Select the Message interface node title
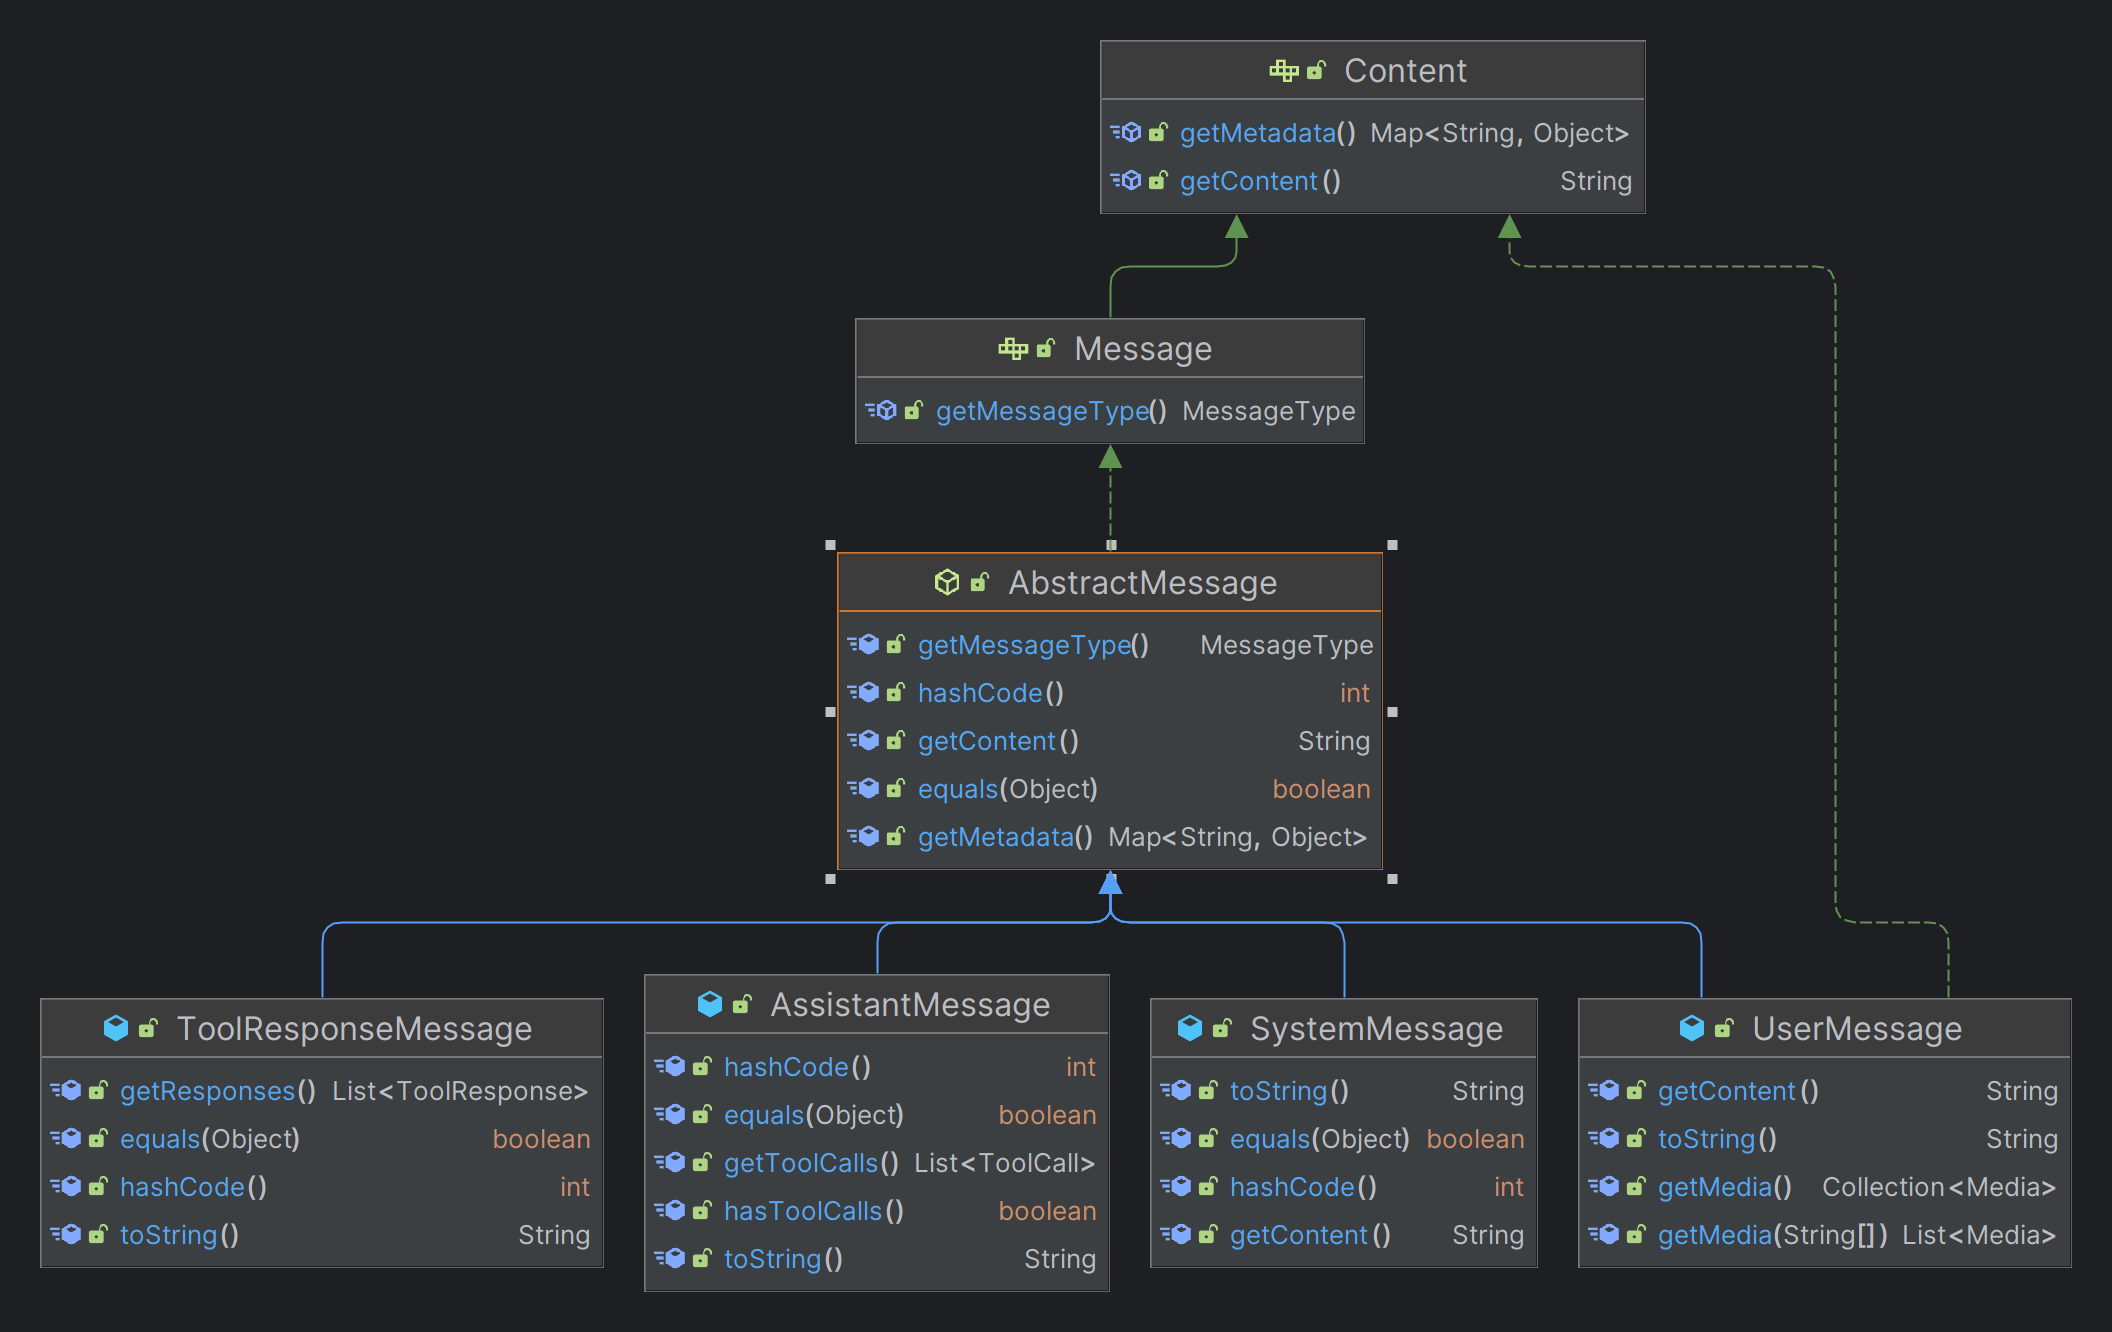This screenshot has height=1332, width=2112. click(1143, 349)
